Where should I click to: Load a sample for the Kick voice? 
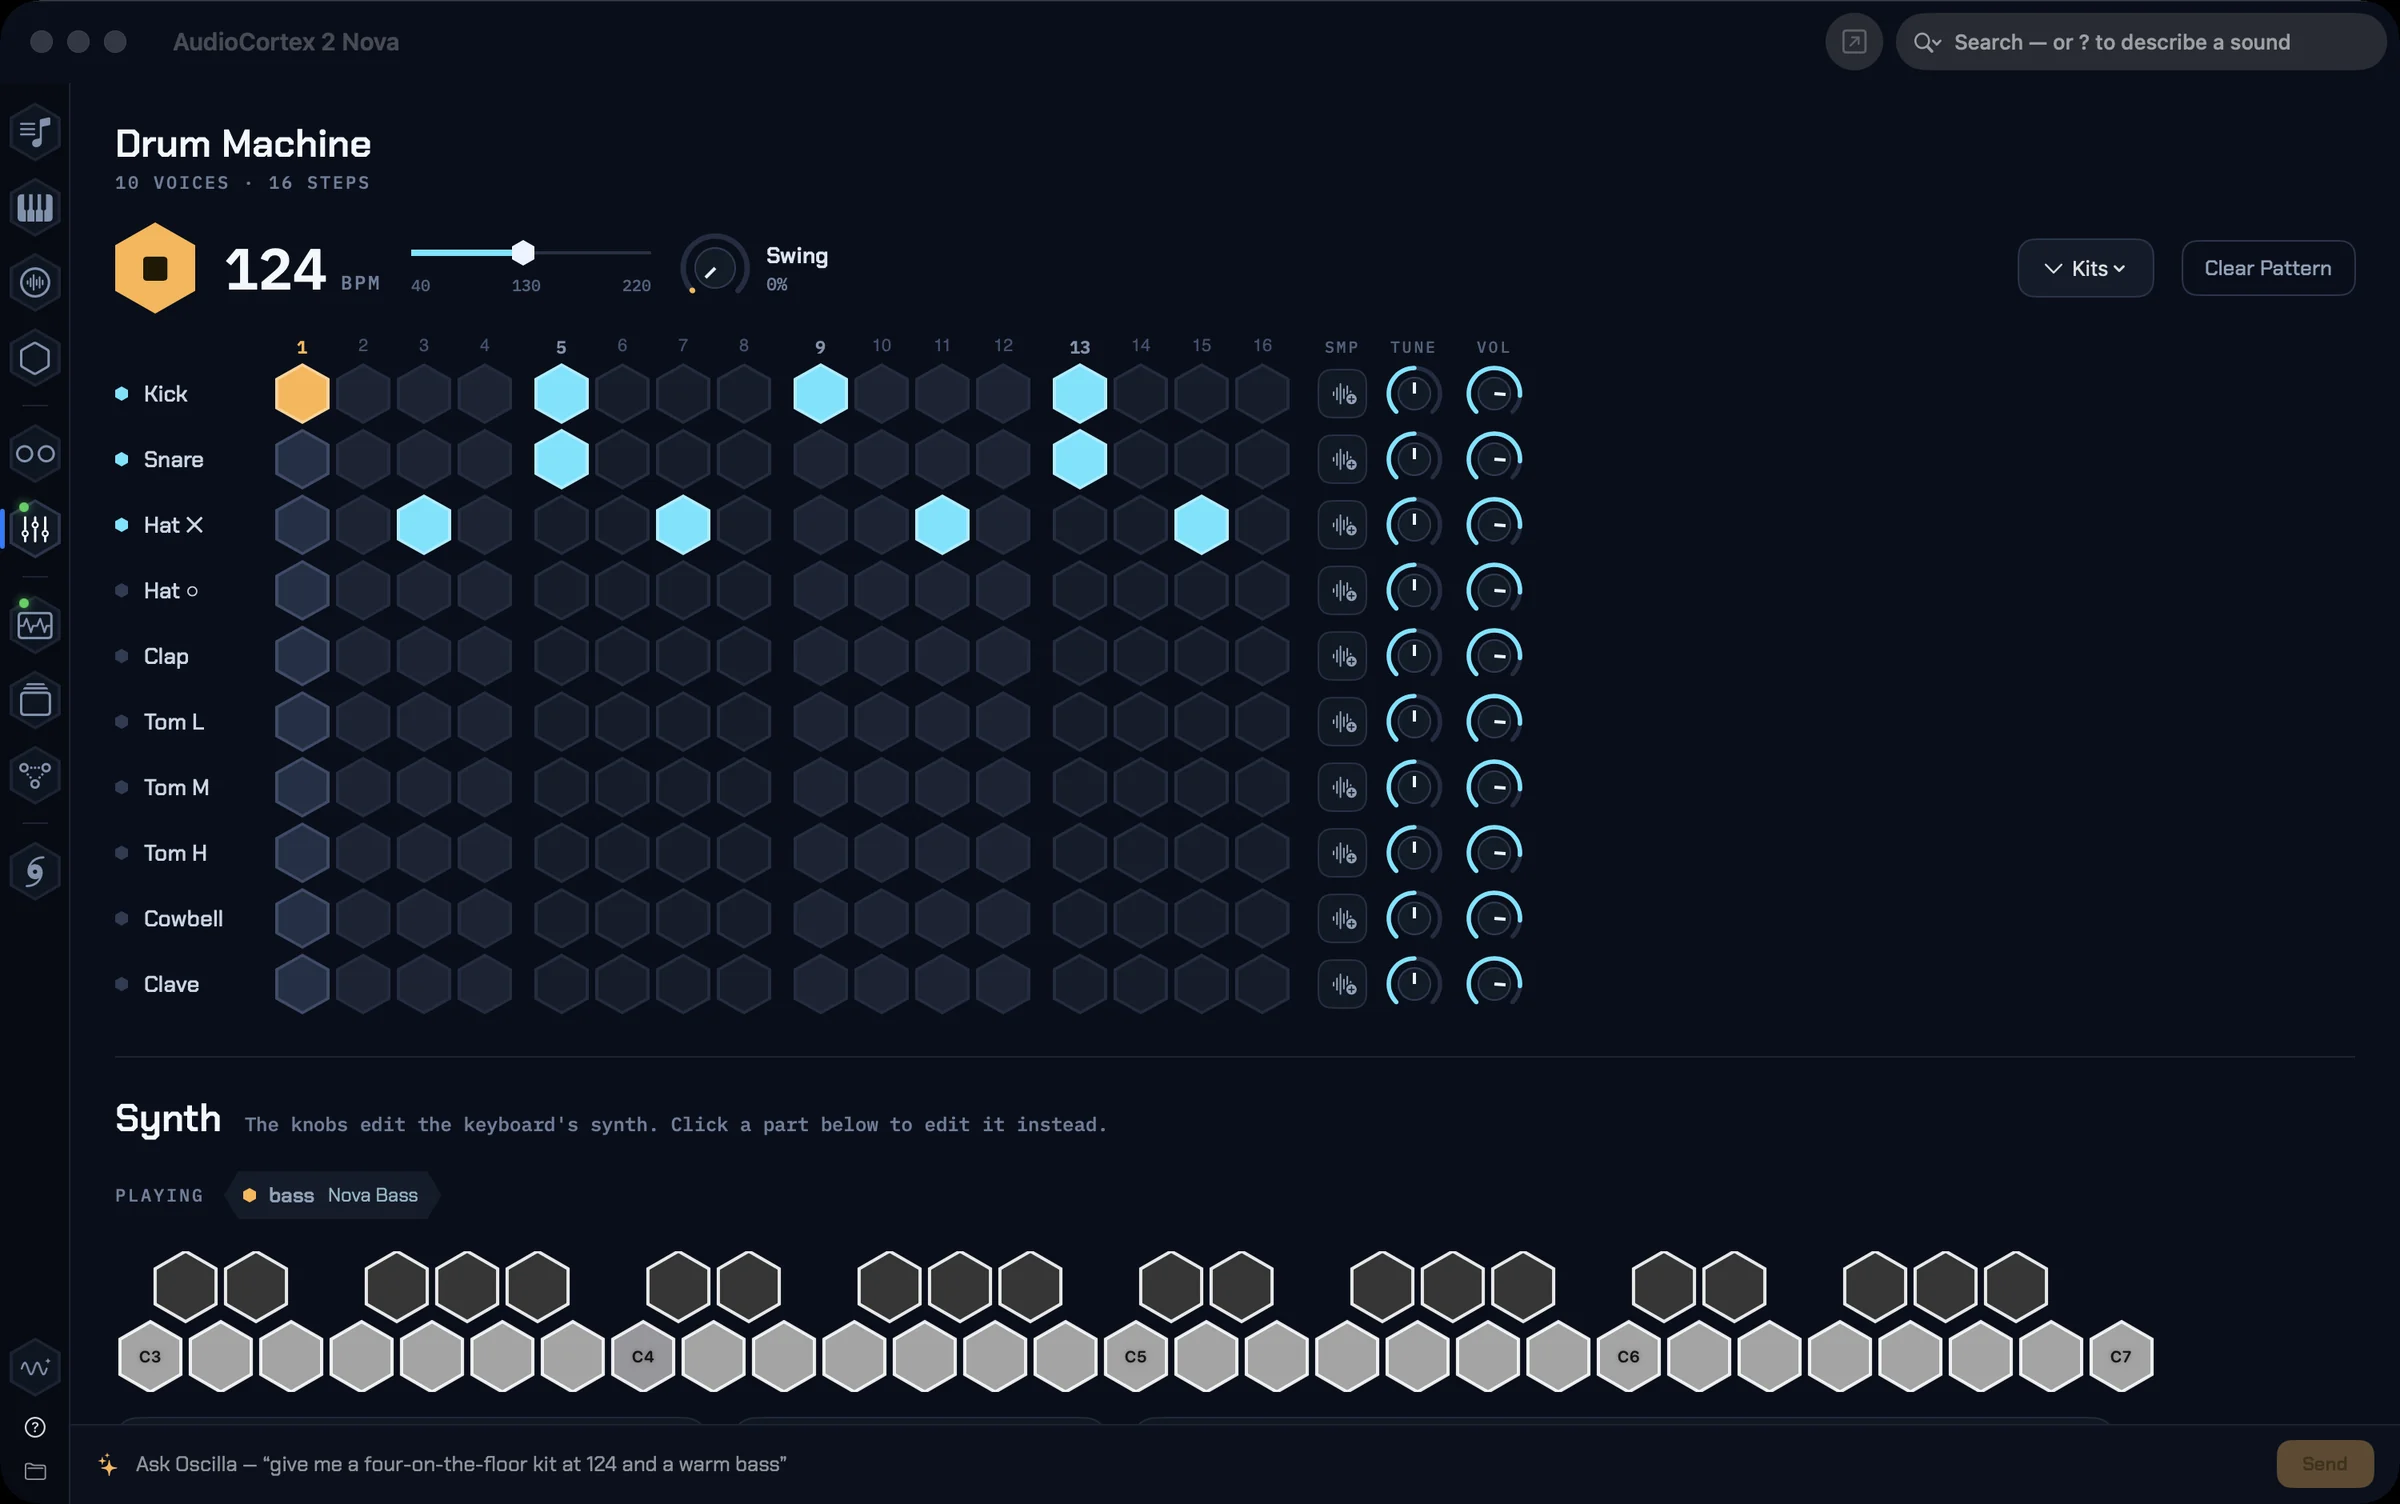click(1342, 394)
